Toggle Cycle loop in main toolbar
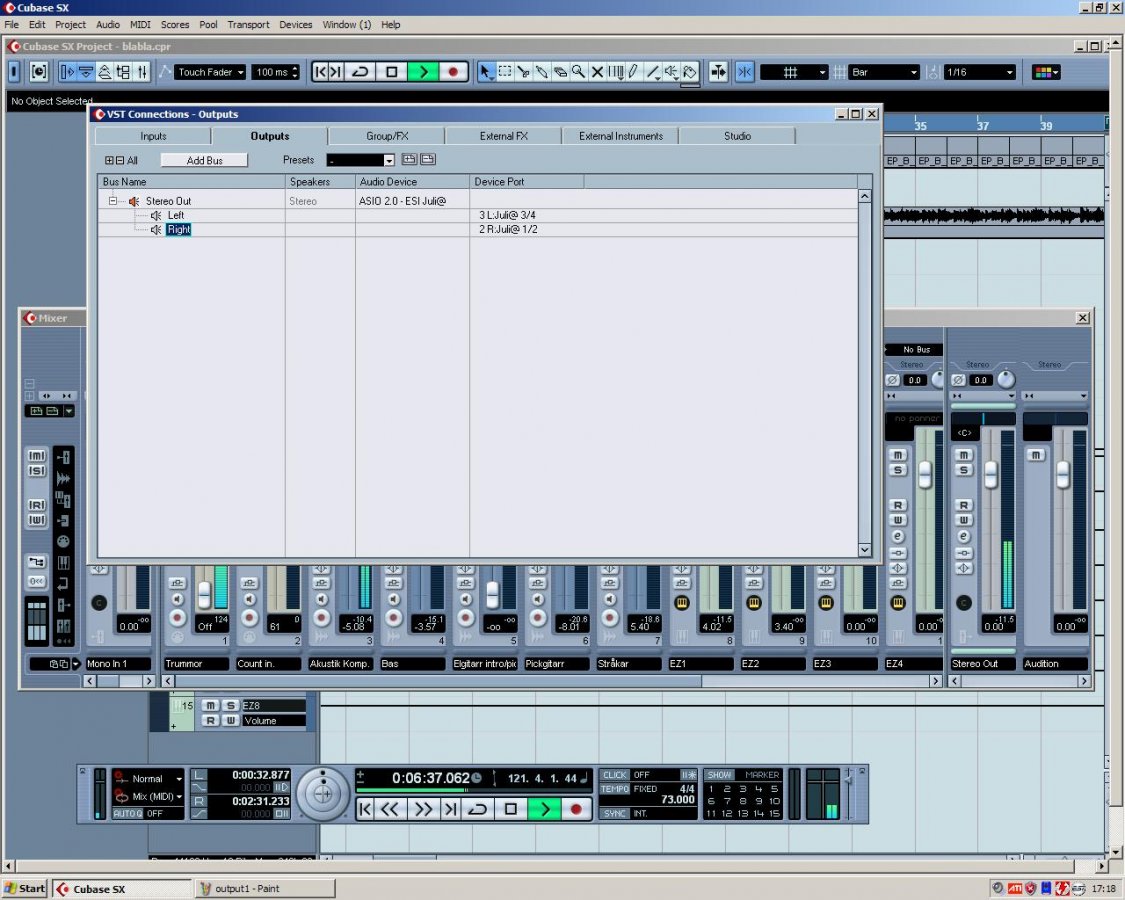Image resolution: width=1125 pixels, height=900 pixels. (x=361, y=72)
